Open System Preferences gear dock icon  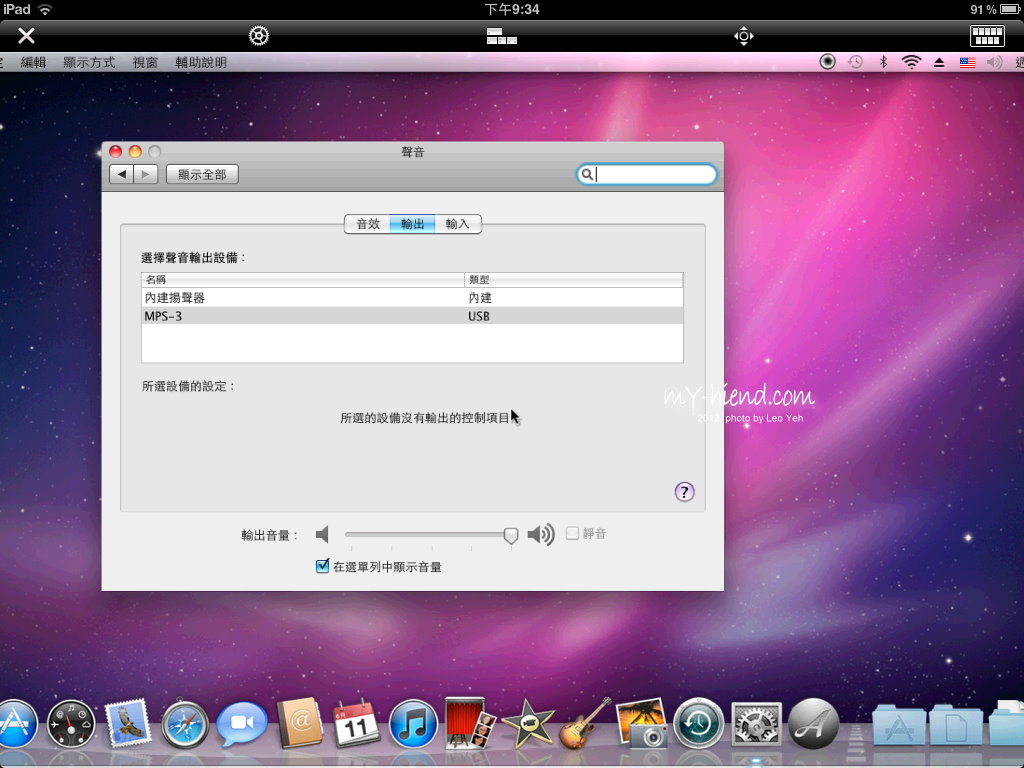(756, 724)
